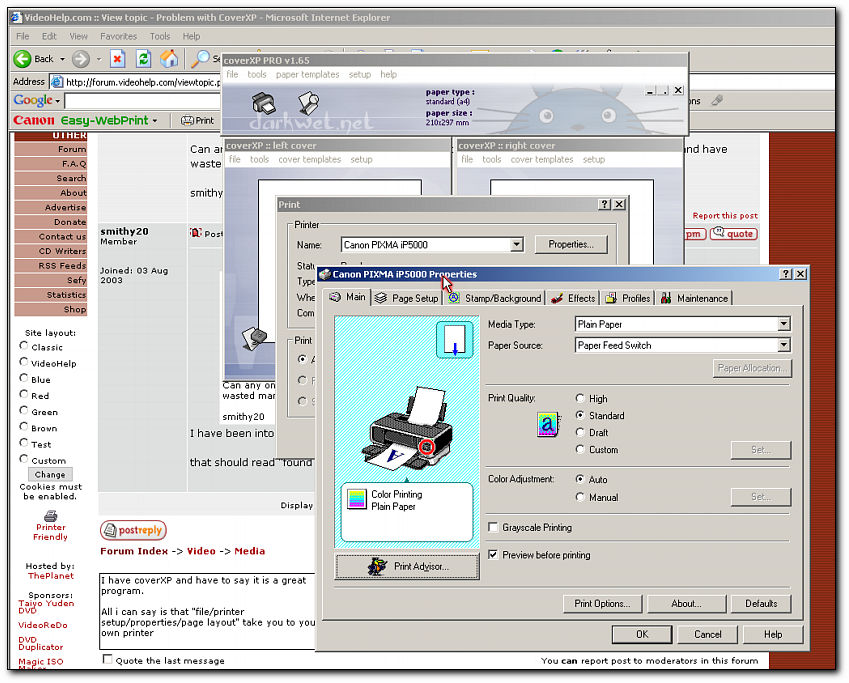Open the Google toolbar dropdown arrow
Screen dimensions: 849x683
tap(57, 101)
